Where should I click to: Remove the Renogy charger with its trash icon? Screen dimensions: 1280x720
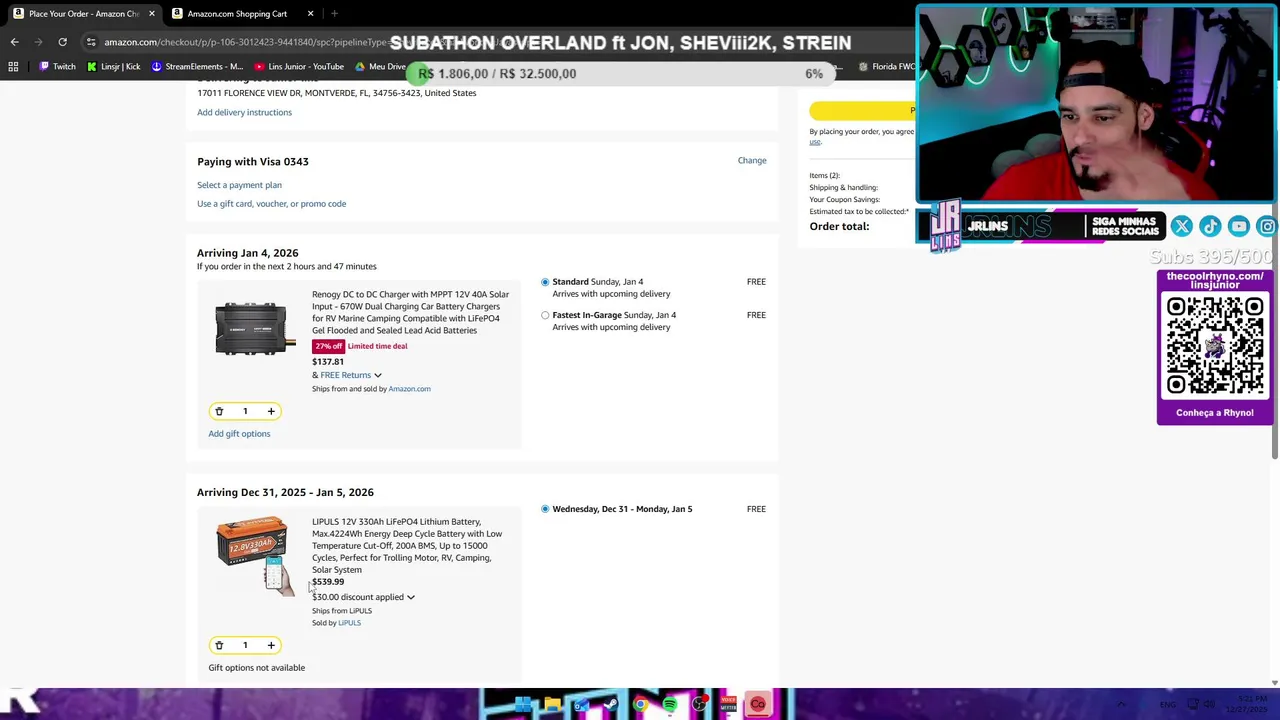(219, 411)
